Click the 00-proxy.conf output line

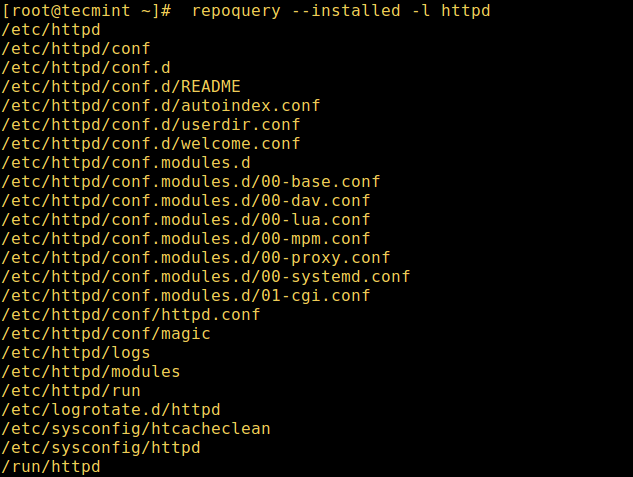point(196,258)
